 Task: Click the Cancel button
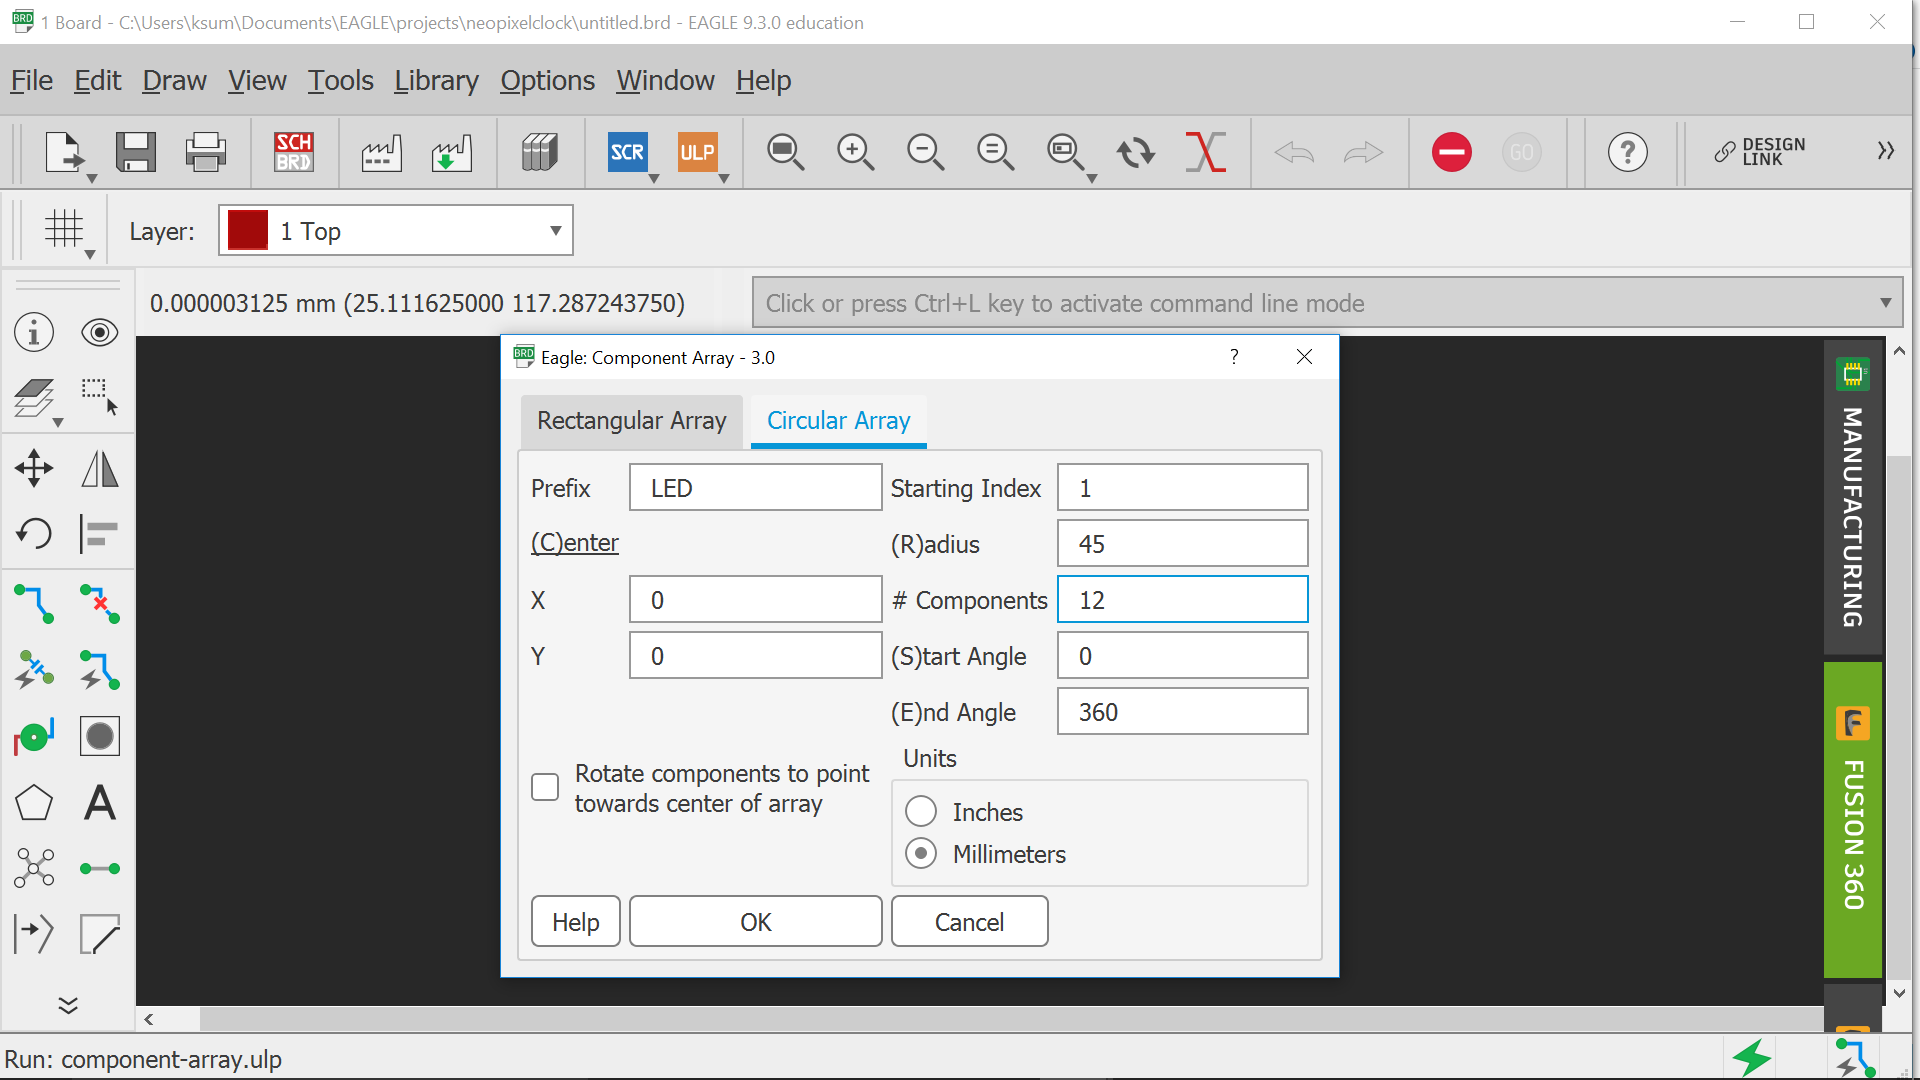click(969, 922)
